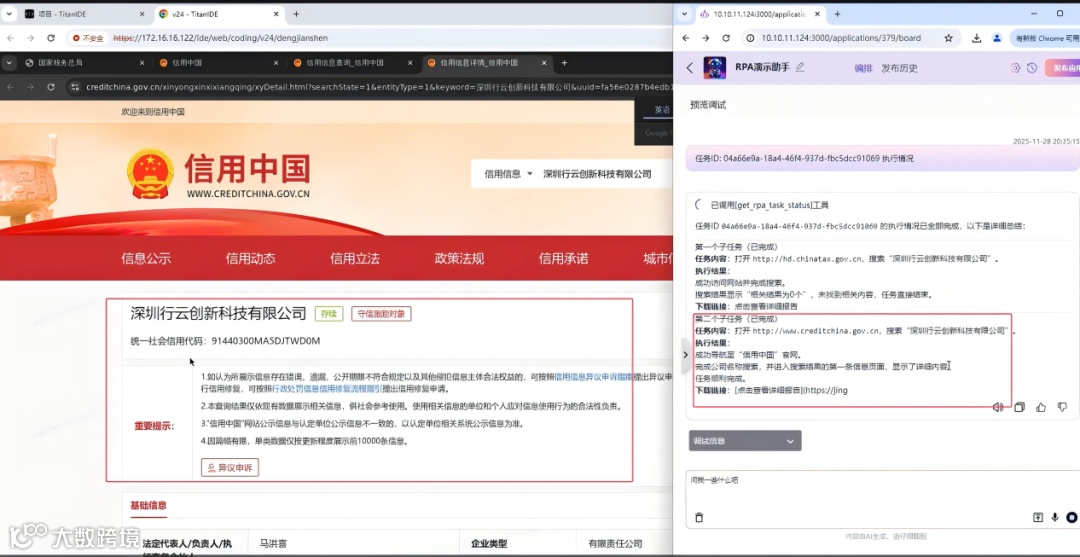Click the 异议申诉 button

[230, 468]
